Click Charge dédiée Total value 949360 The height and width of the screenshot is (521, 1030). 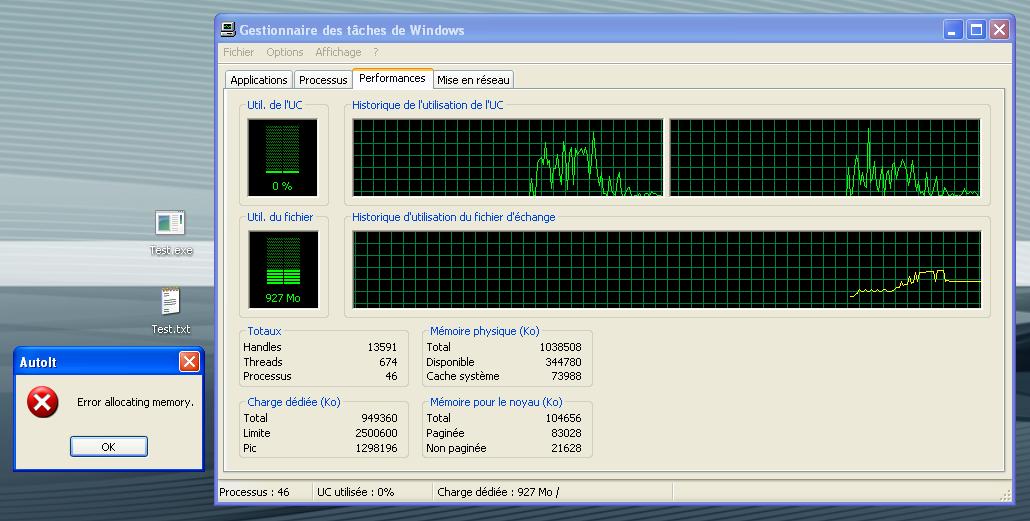tap(379, 418)
